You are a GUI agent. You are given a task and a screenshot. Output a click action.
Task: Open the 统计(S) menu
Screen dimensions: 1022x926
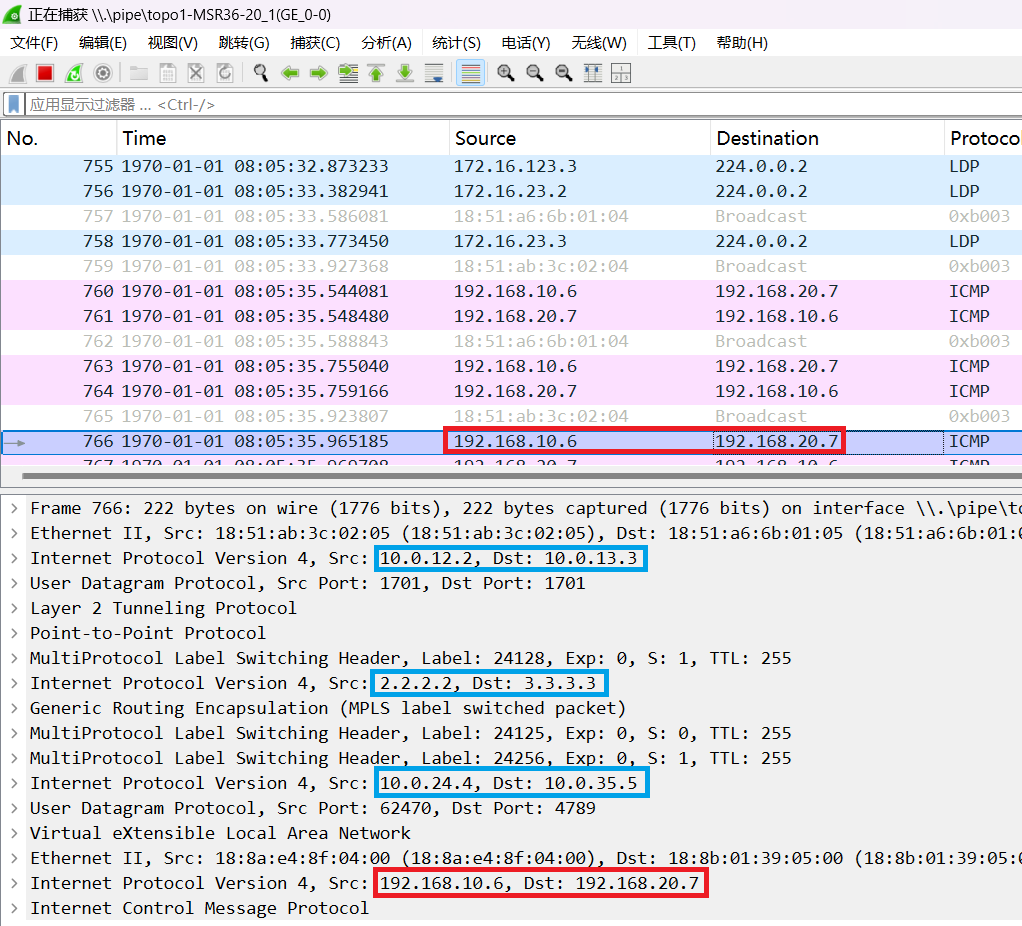tap(456, 43)
